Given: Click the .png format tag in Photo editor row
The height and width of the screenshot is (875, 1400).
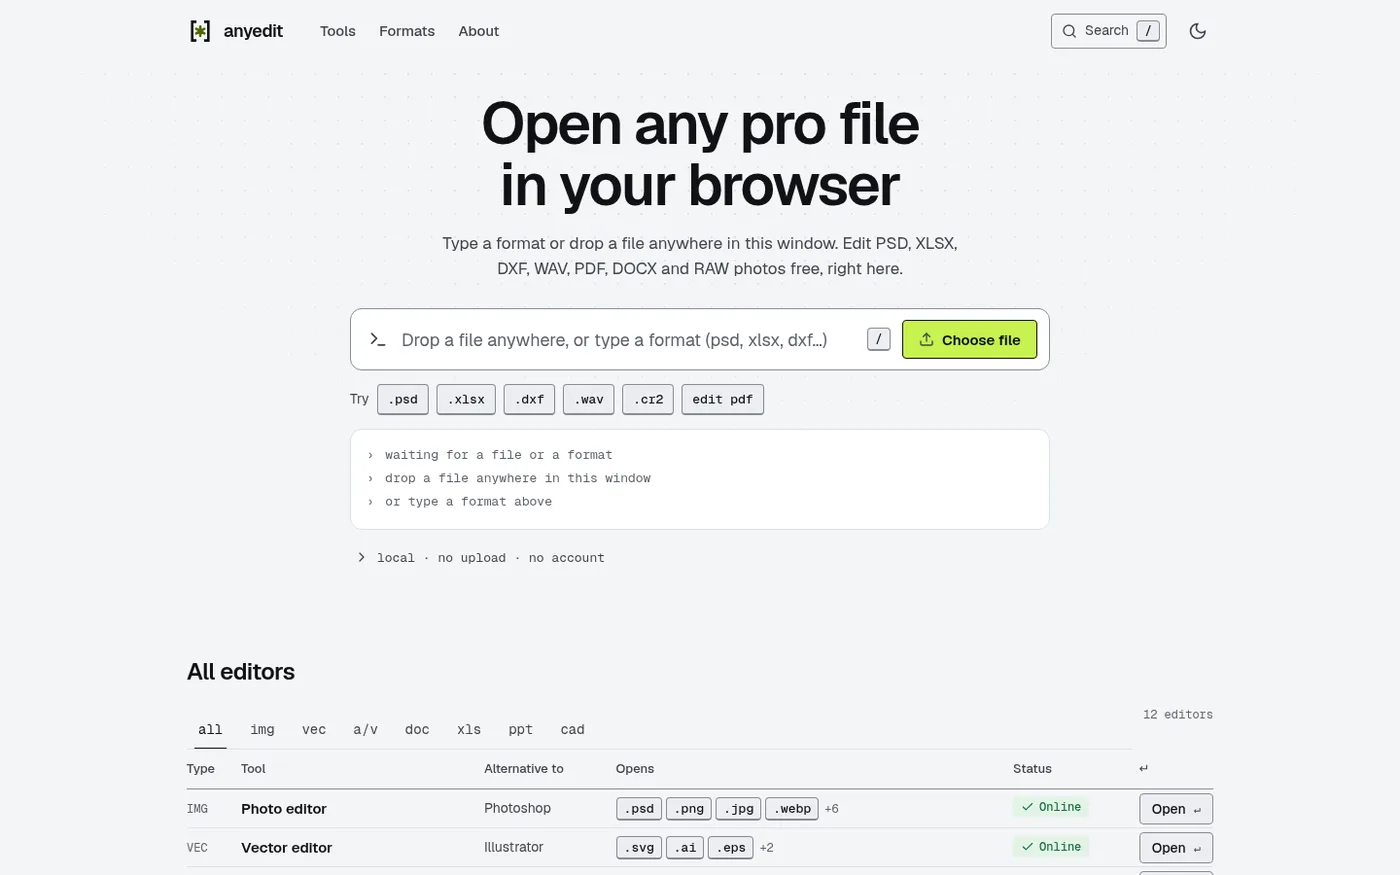Looking at the screenshot, I should [690, 809].
